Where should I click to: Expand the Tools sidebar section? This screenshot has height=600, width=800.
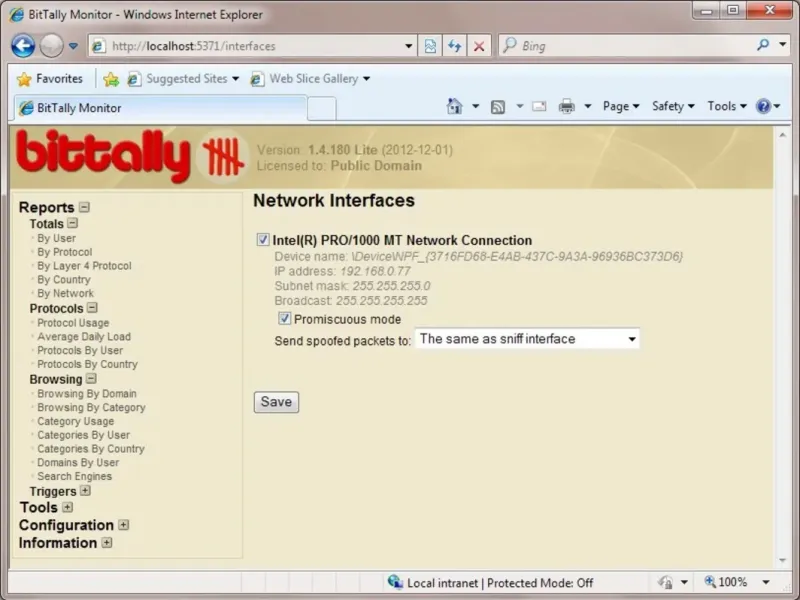67,507
